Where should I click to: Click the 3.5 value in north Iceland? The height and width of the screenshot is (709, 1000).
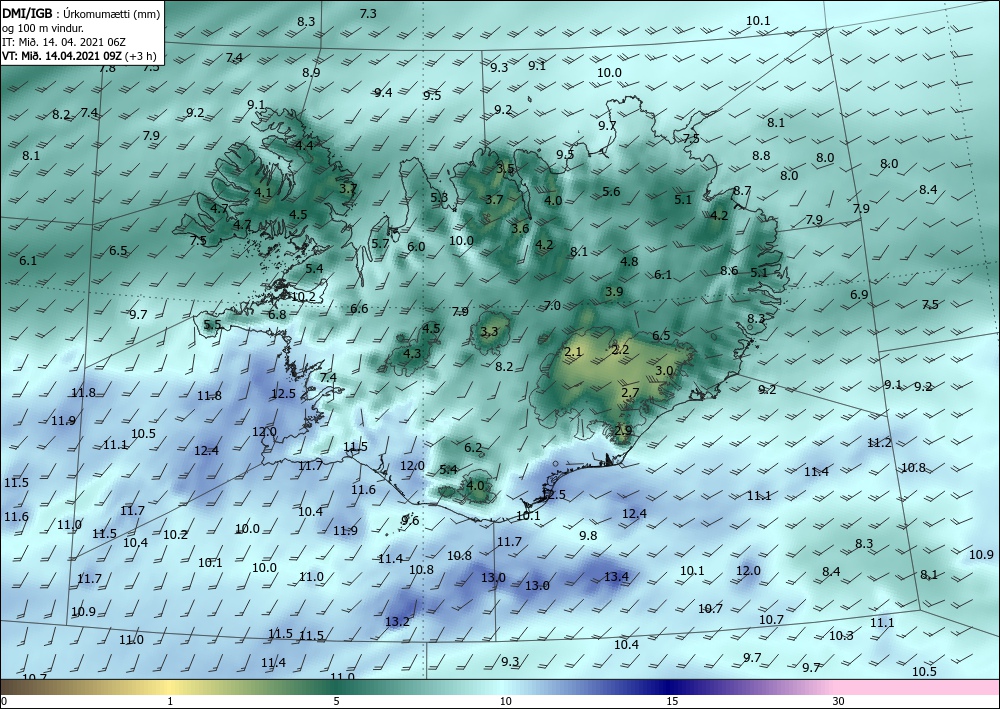505,169
